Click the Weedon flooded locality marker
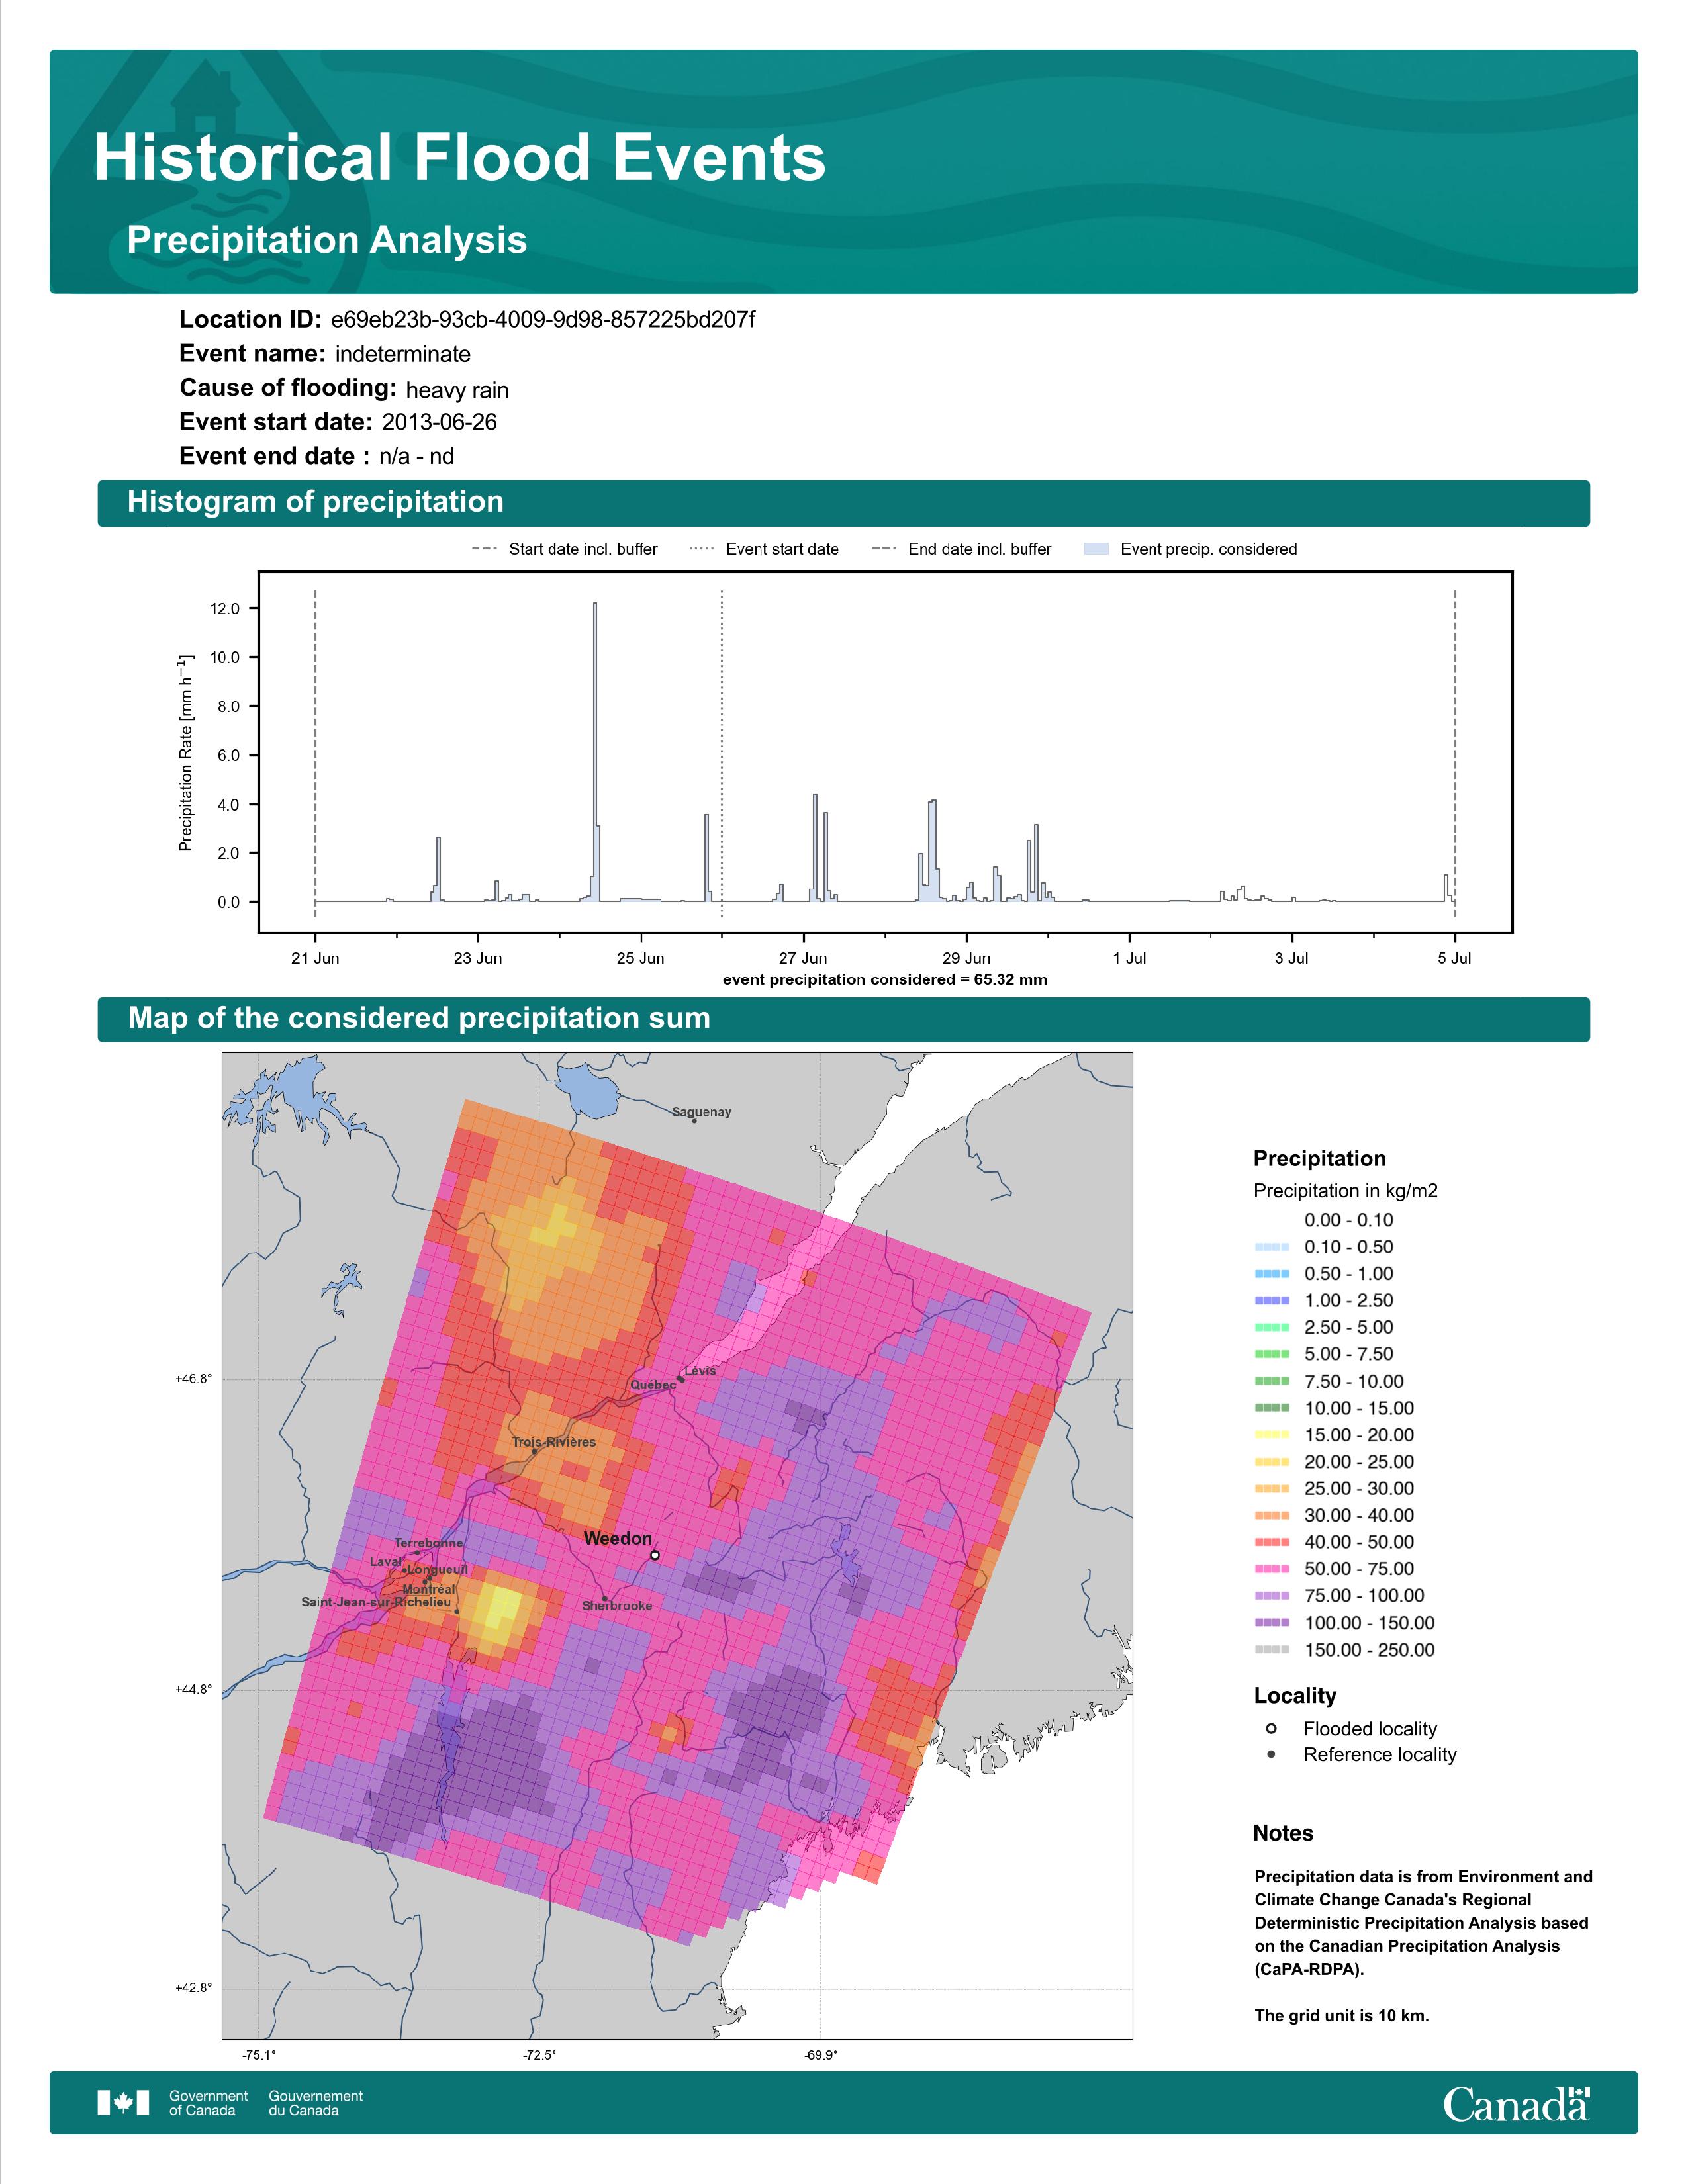 (x=655, y=1555)
